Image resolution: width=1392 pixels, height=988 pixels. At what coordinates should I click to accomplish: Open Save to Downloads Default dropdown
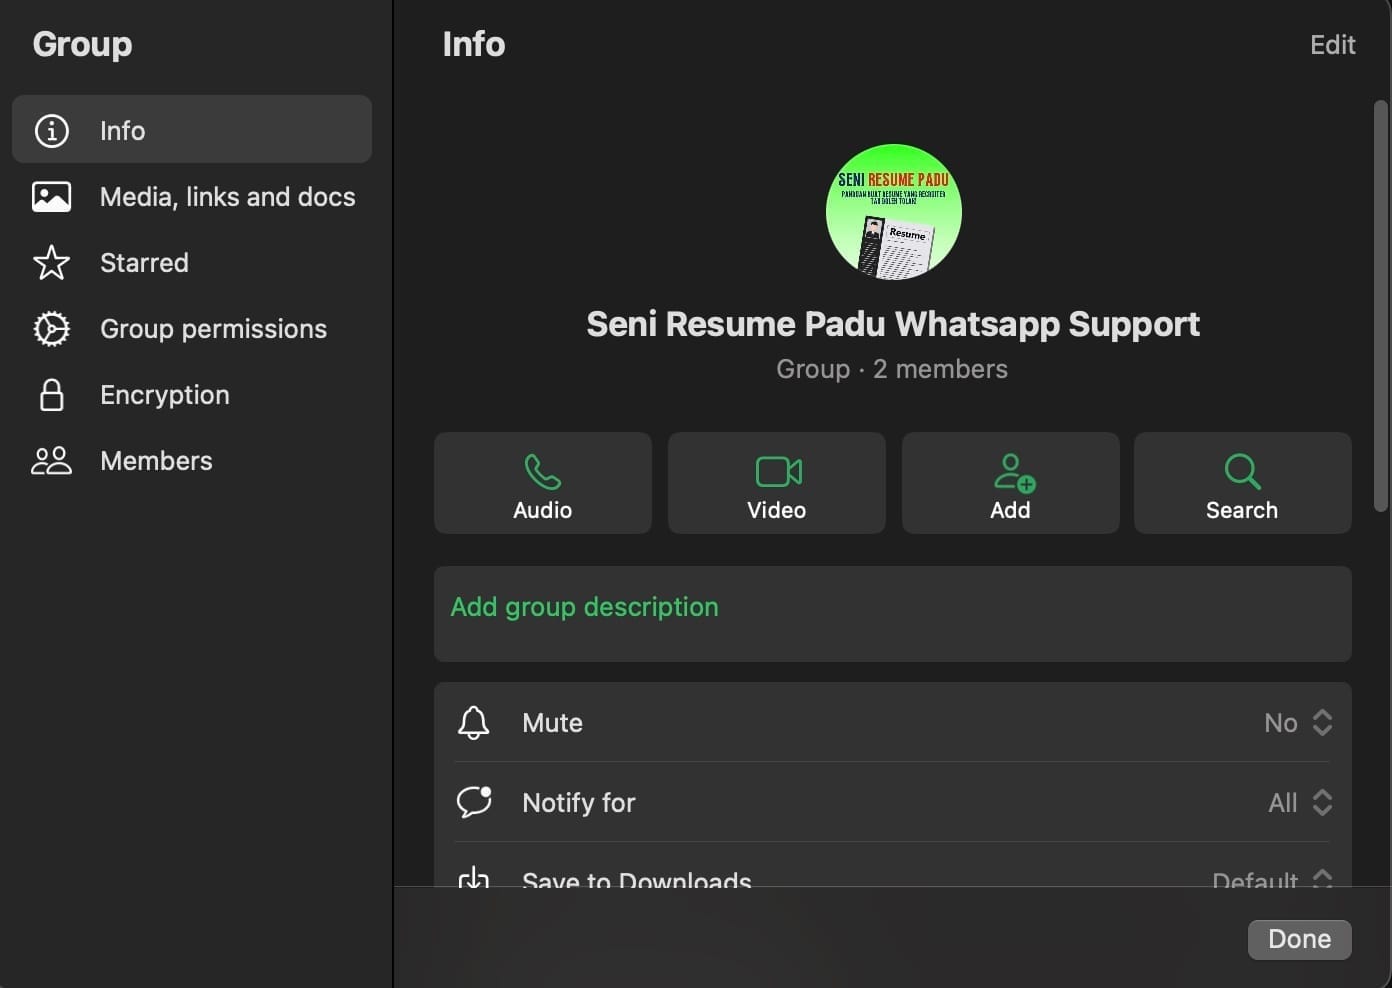(x=1272, y=879)
